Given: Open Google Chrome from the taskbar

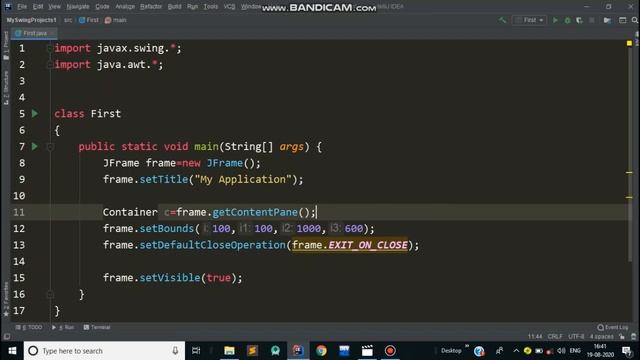Looking at the screenshot, I should 321,351.
